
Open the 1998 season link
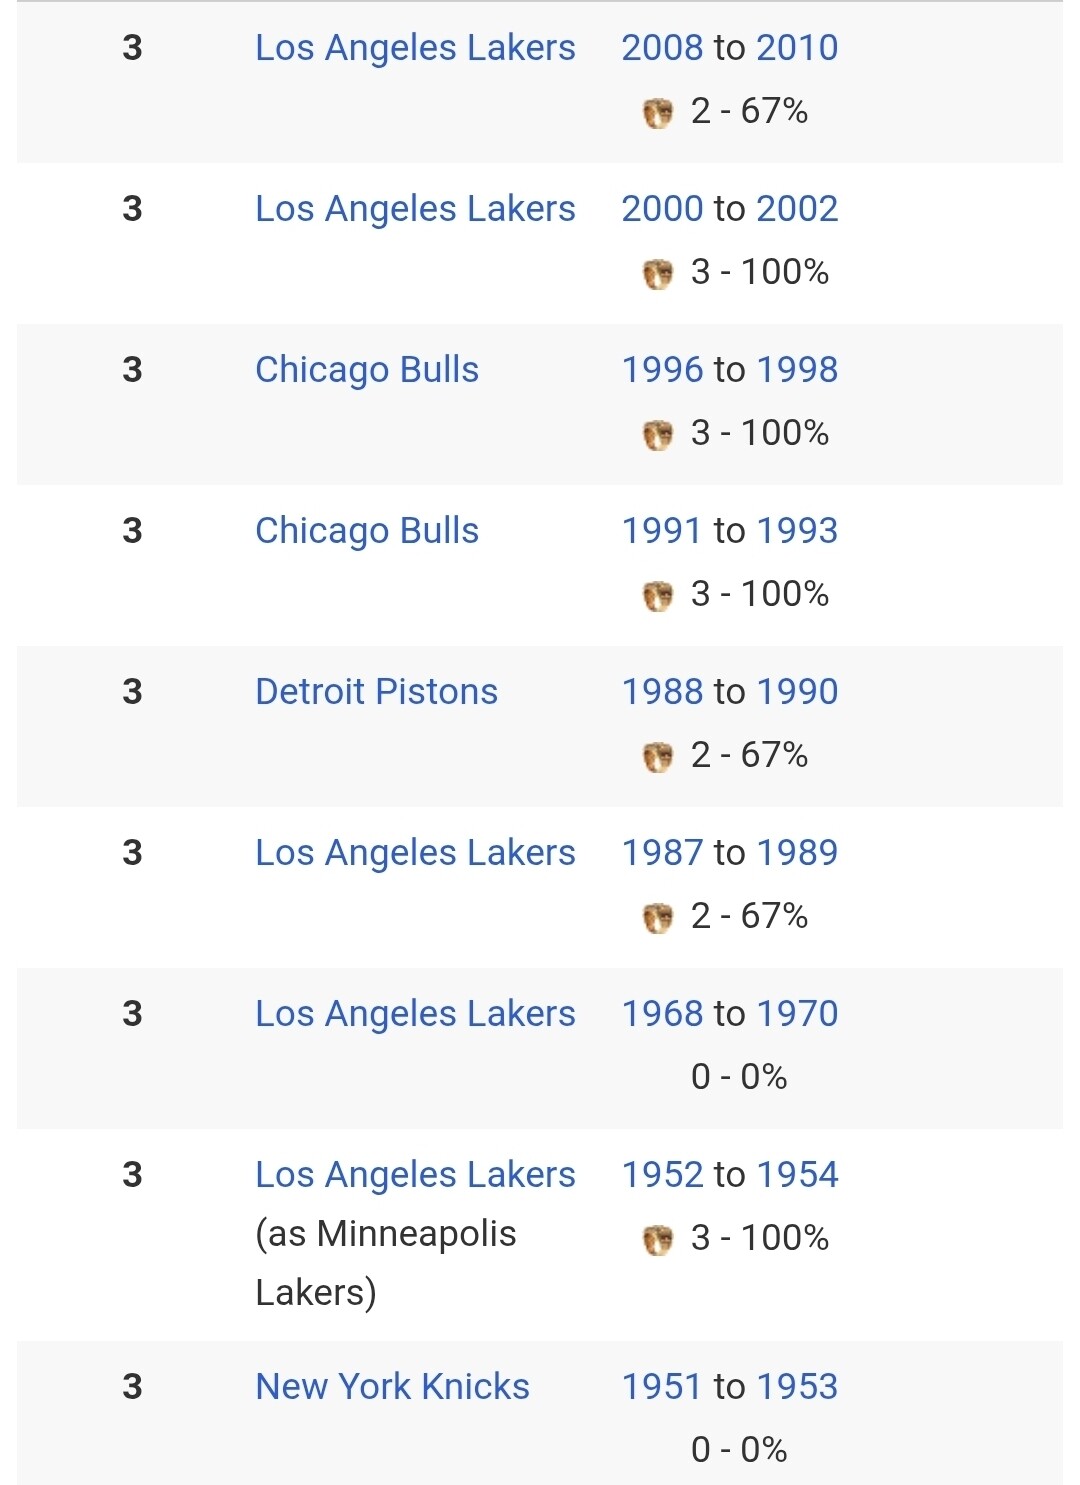[797, 369]
